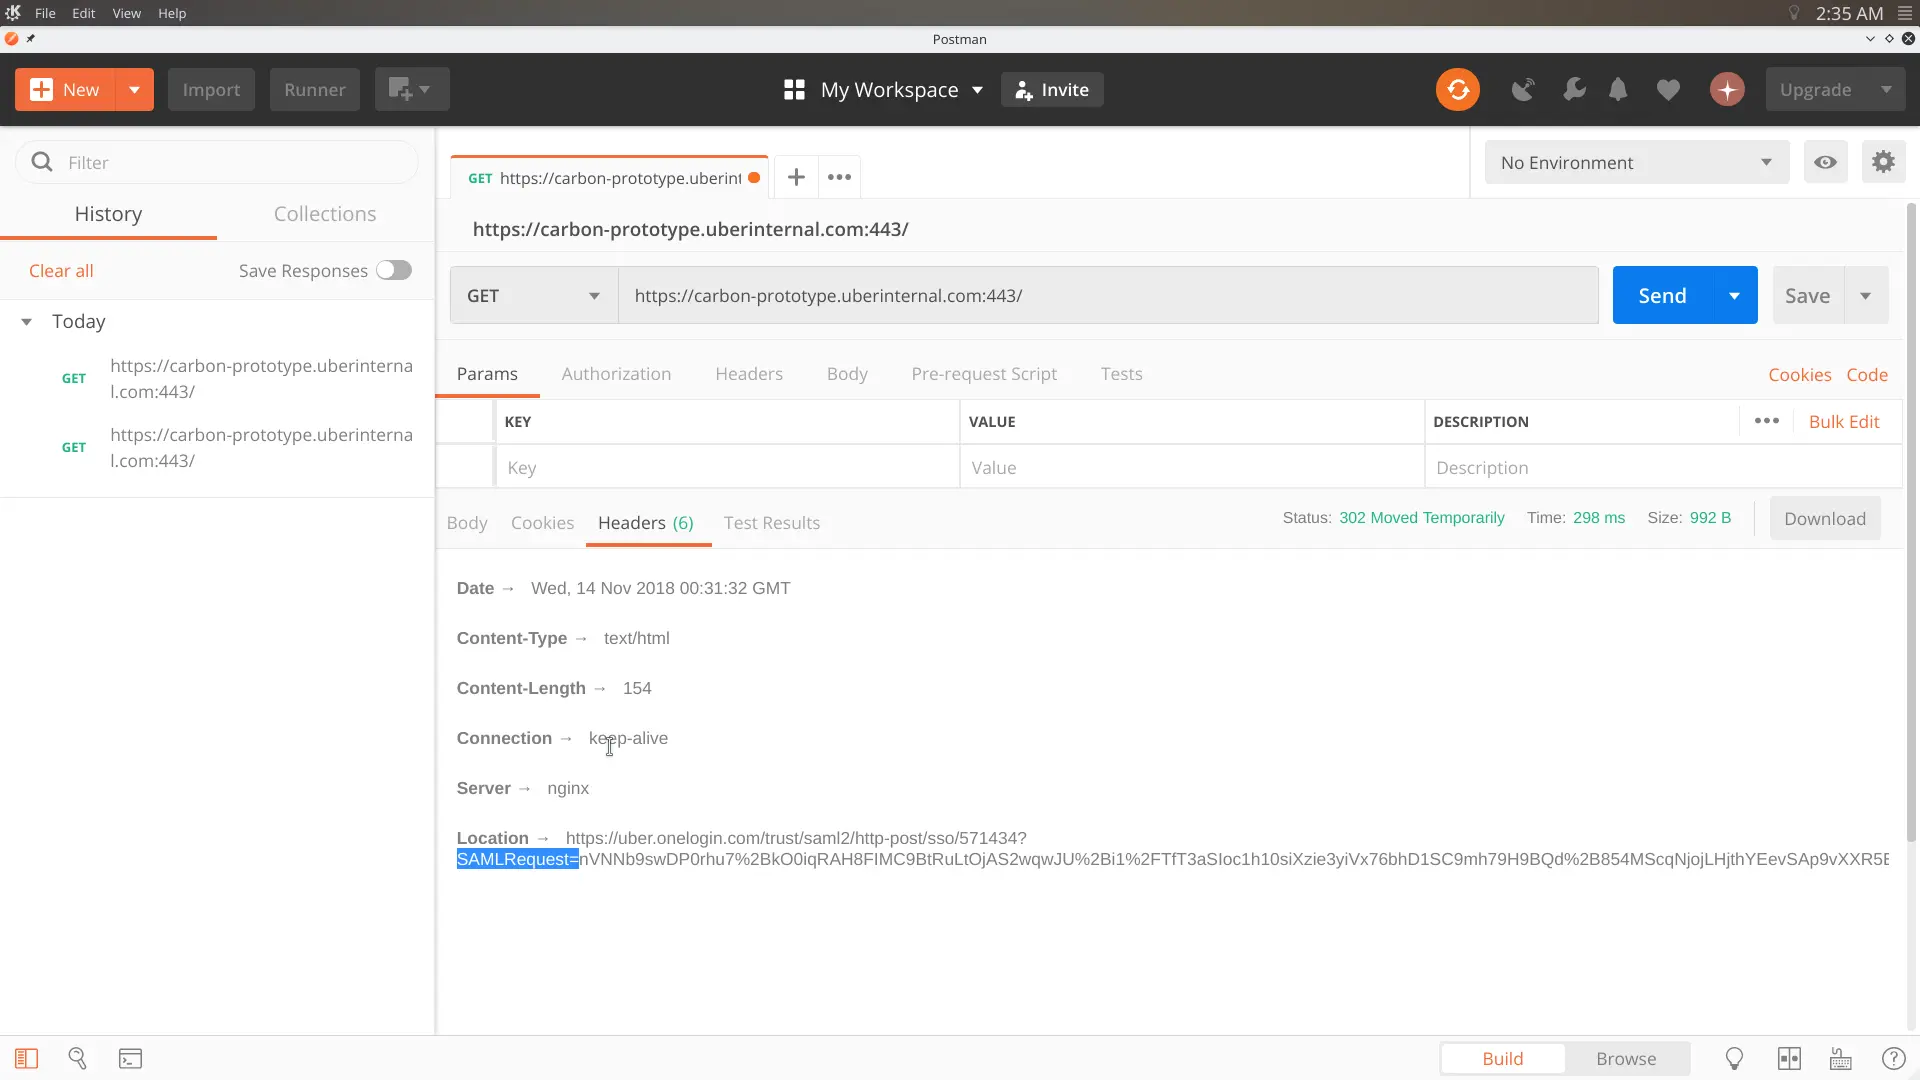
Task: Open the Postman console icon in status bar
Action: tap(130, 1059)
